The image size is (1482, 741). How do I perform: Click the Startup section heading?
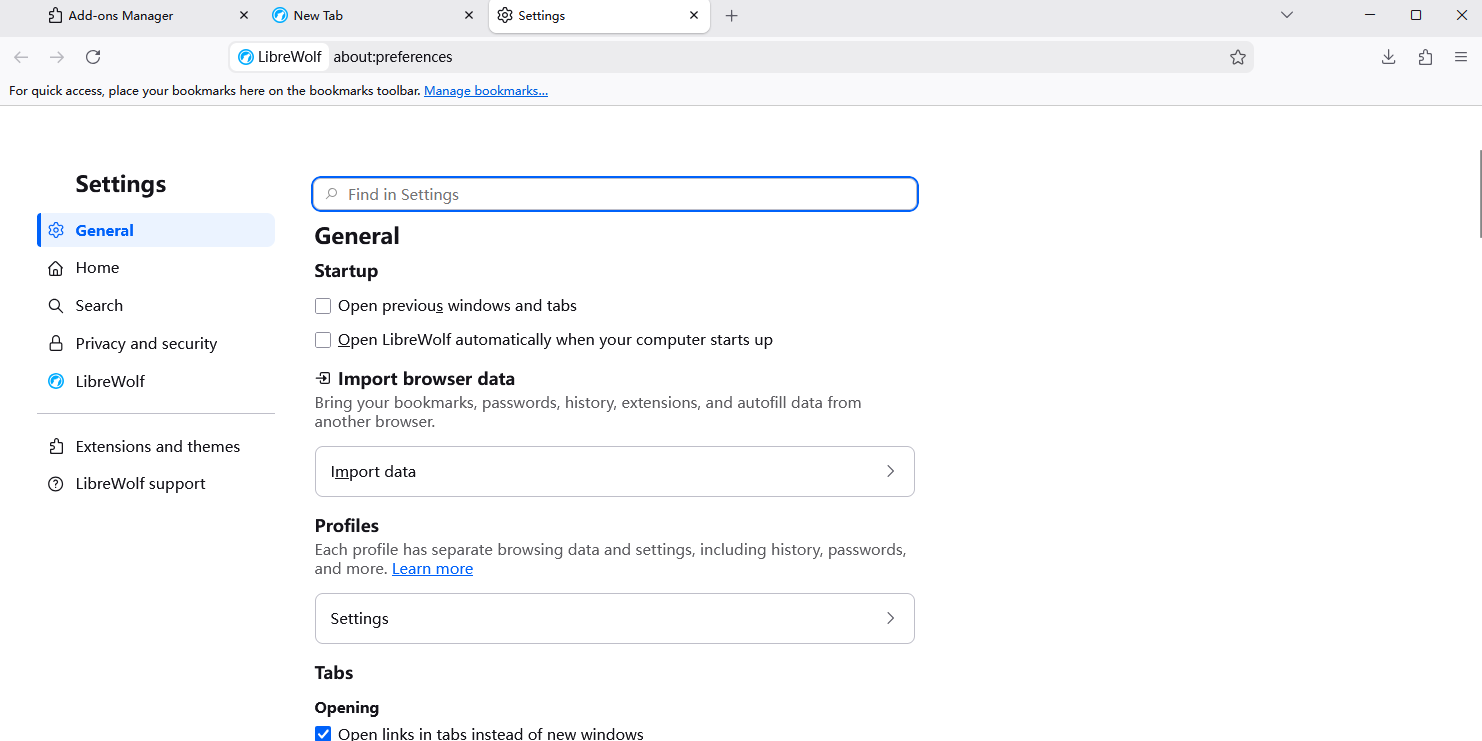coord(346,271)
